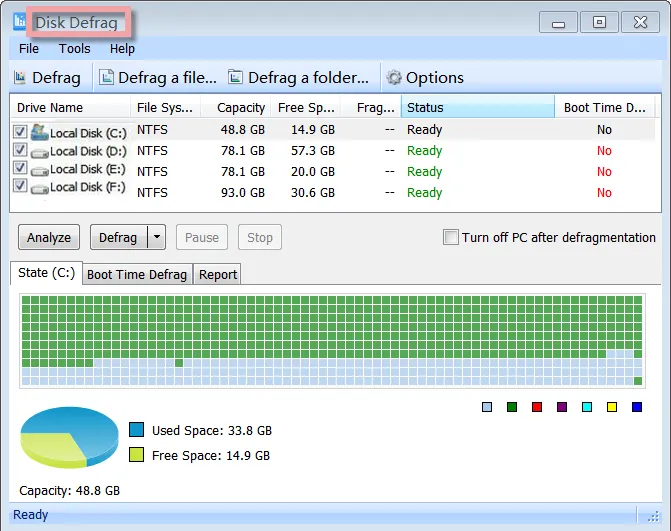This screenshot has height=531, width=671.
Task: Click the Defrag toolbar icon
Action: pos(20,77)
